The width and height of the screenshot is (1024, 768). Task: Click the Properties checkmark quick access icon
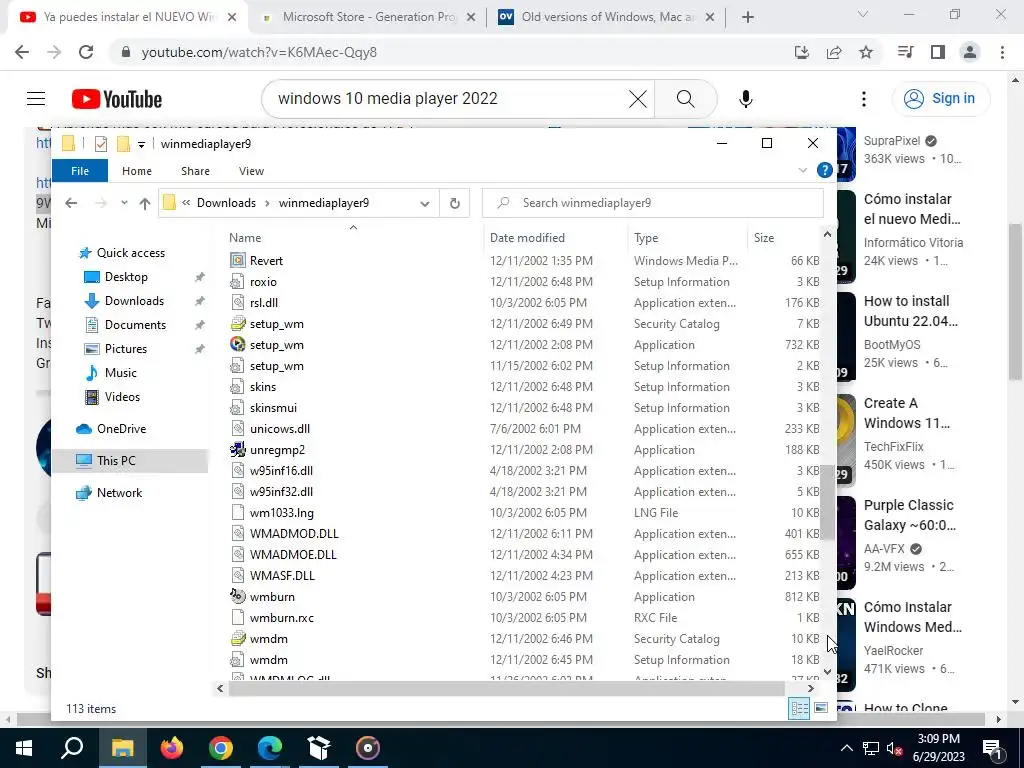[x=101, y=144]
